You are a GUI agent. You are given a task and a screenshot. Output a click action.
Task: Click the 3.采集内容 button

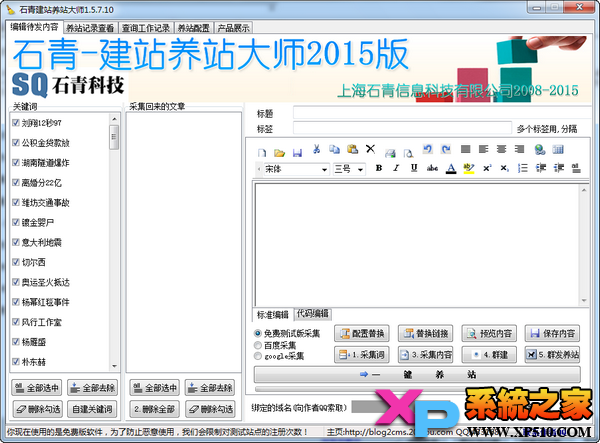coord(426,355)
